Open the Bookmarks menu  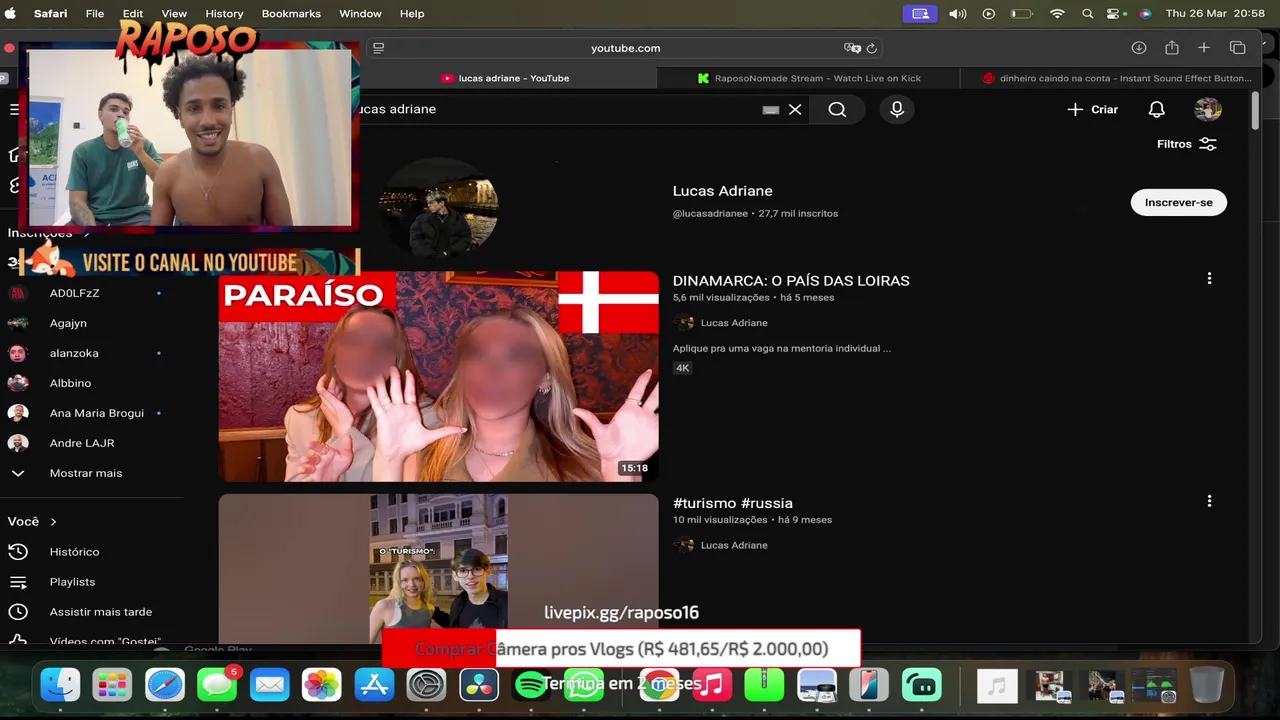291,14
